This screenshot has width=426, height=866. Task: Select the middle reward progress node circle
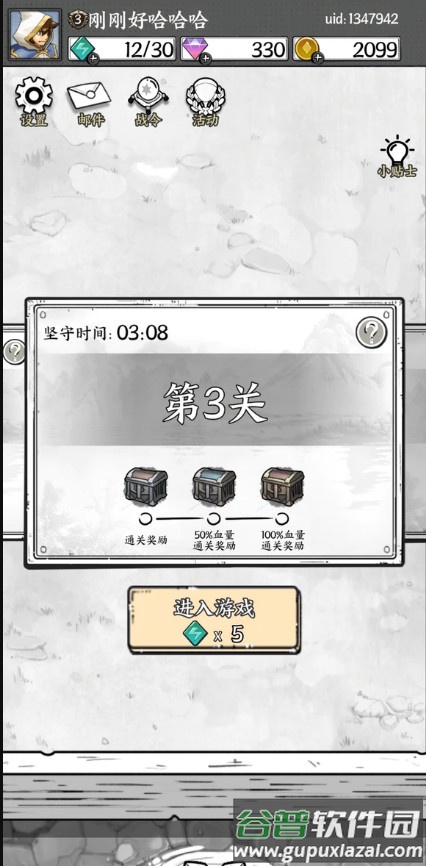[x=214, y=519]
